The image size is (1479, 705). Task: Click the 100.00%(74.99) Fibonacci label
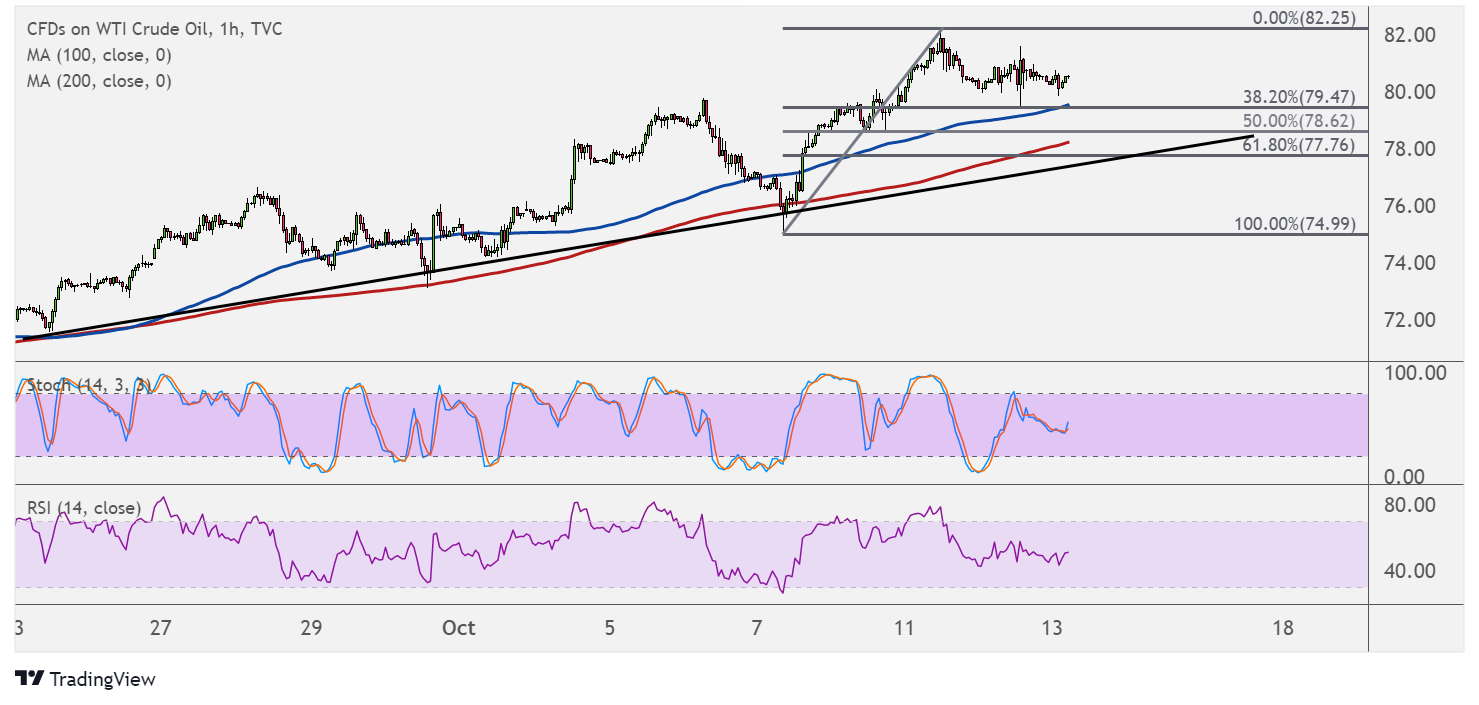coord(1295,224)
